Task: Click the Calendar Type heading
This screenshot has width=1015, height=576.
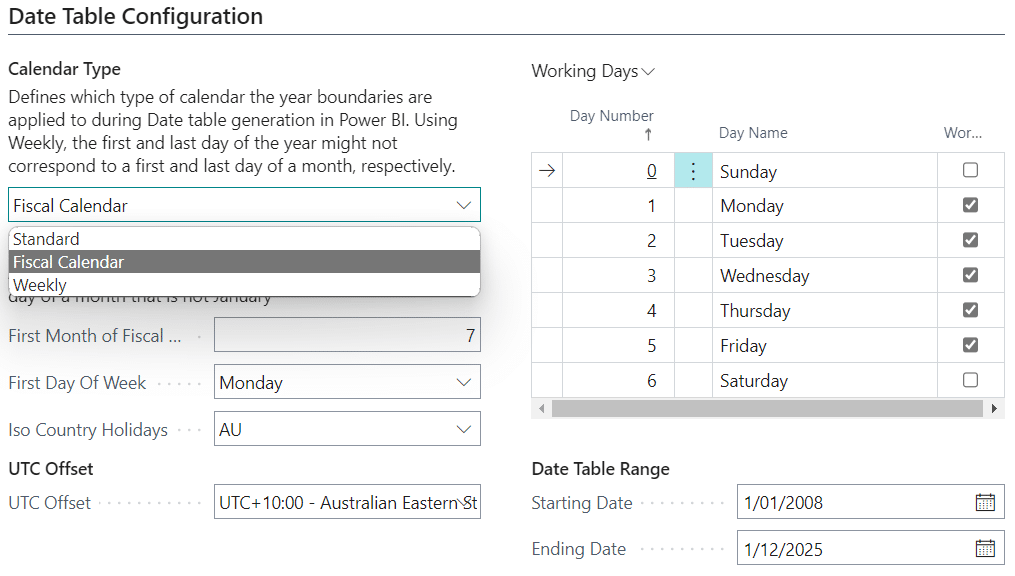Action: coord(64,69)
